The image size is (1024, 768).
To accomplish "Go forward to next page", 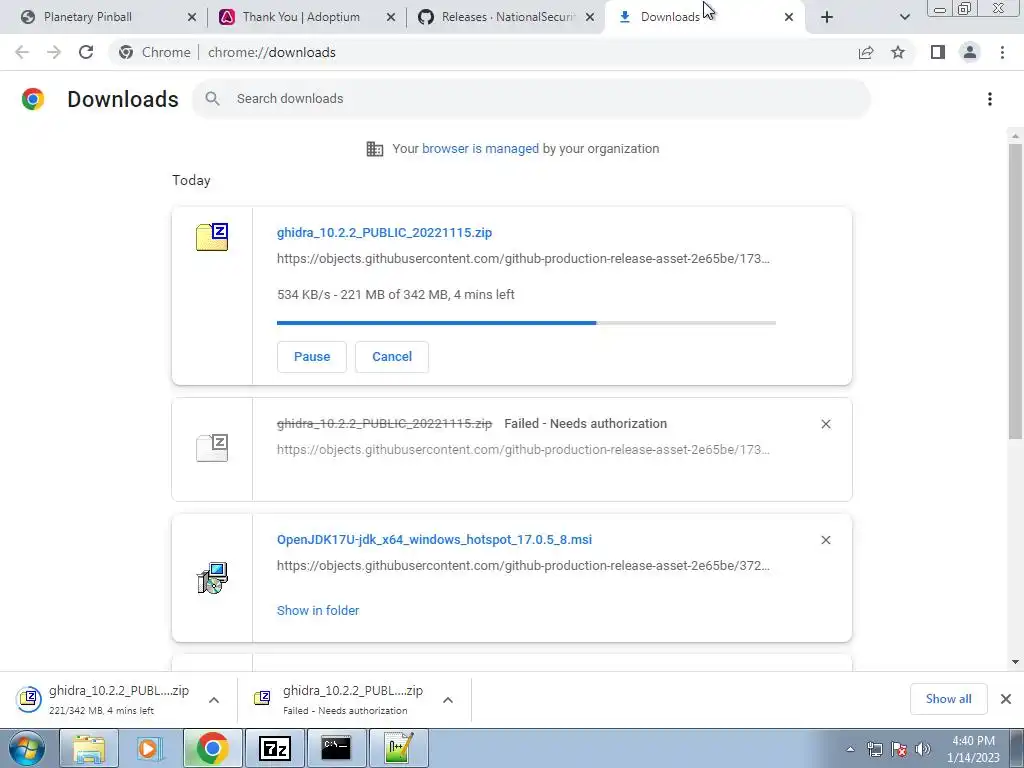I will pos(54,52).
